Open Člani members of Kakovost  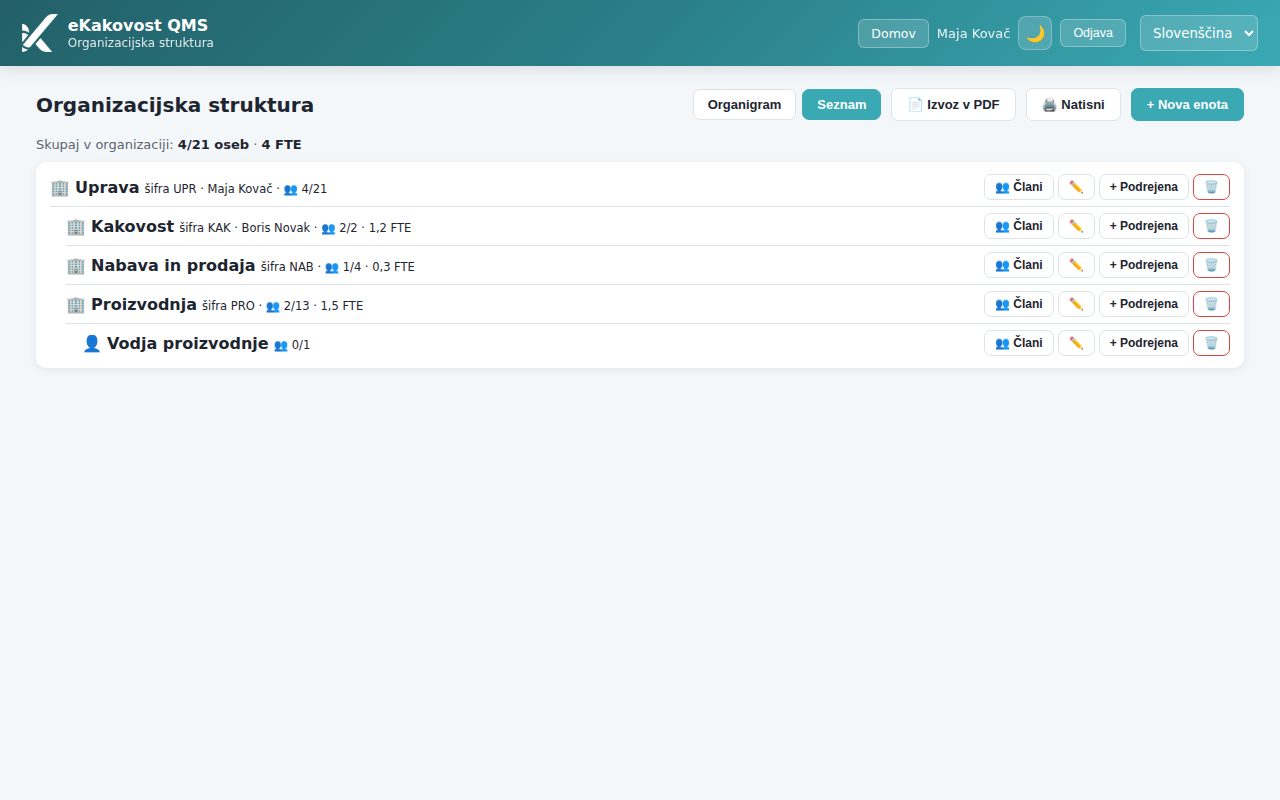1019,226
